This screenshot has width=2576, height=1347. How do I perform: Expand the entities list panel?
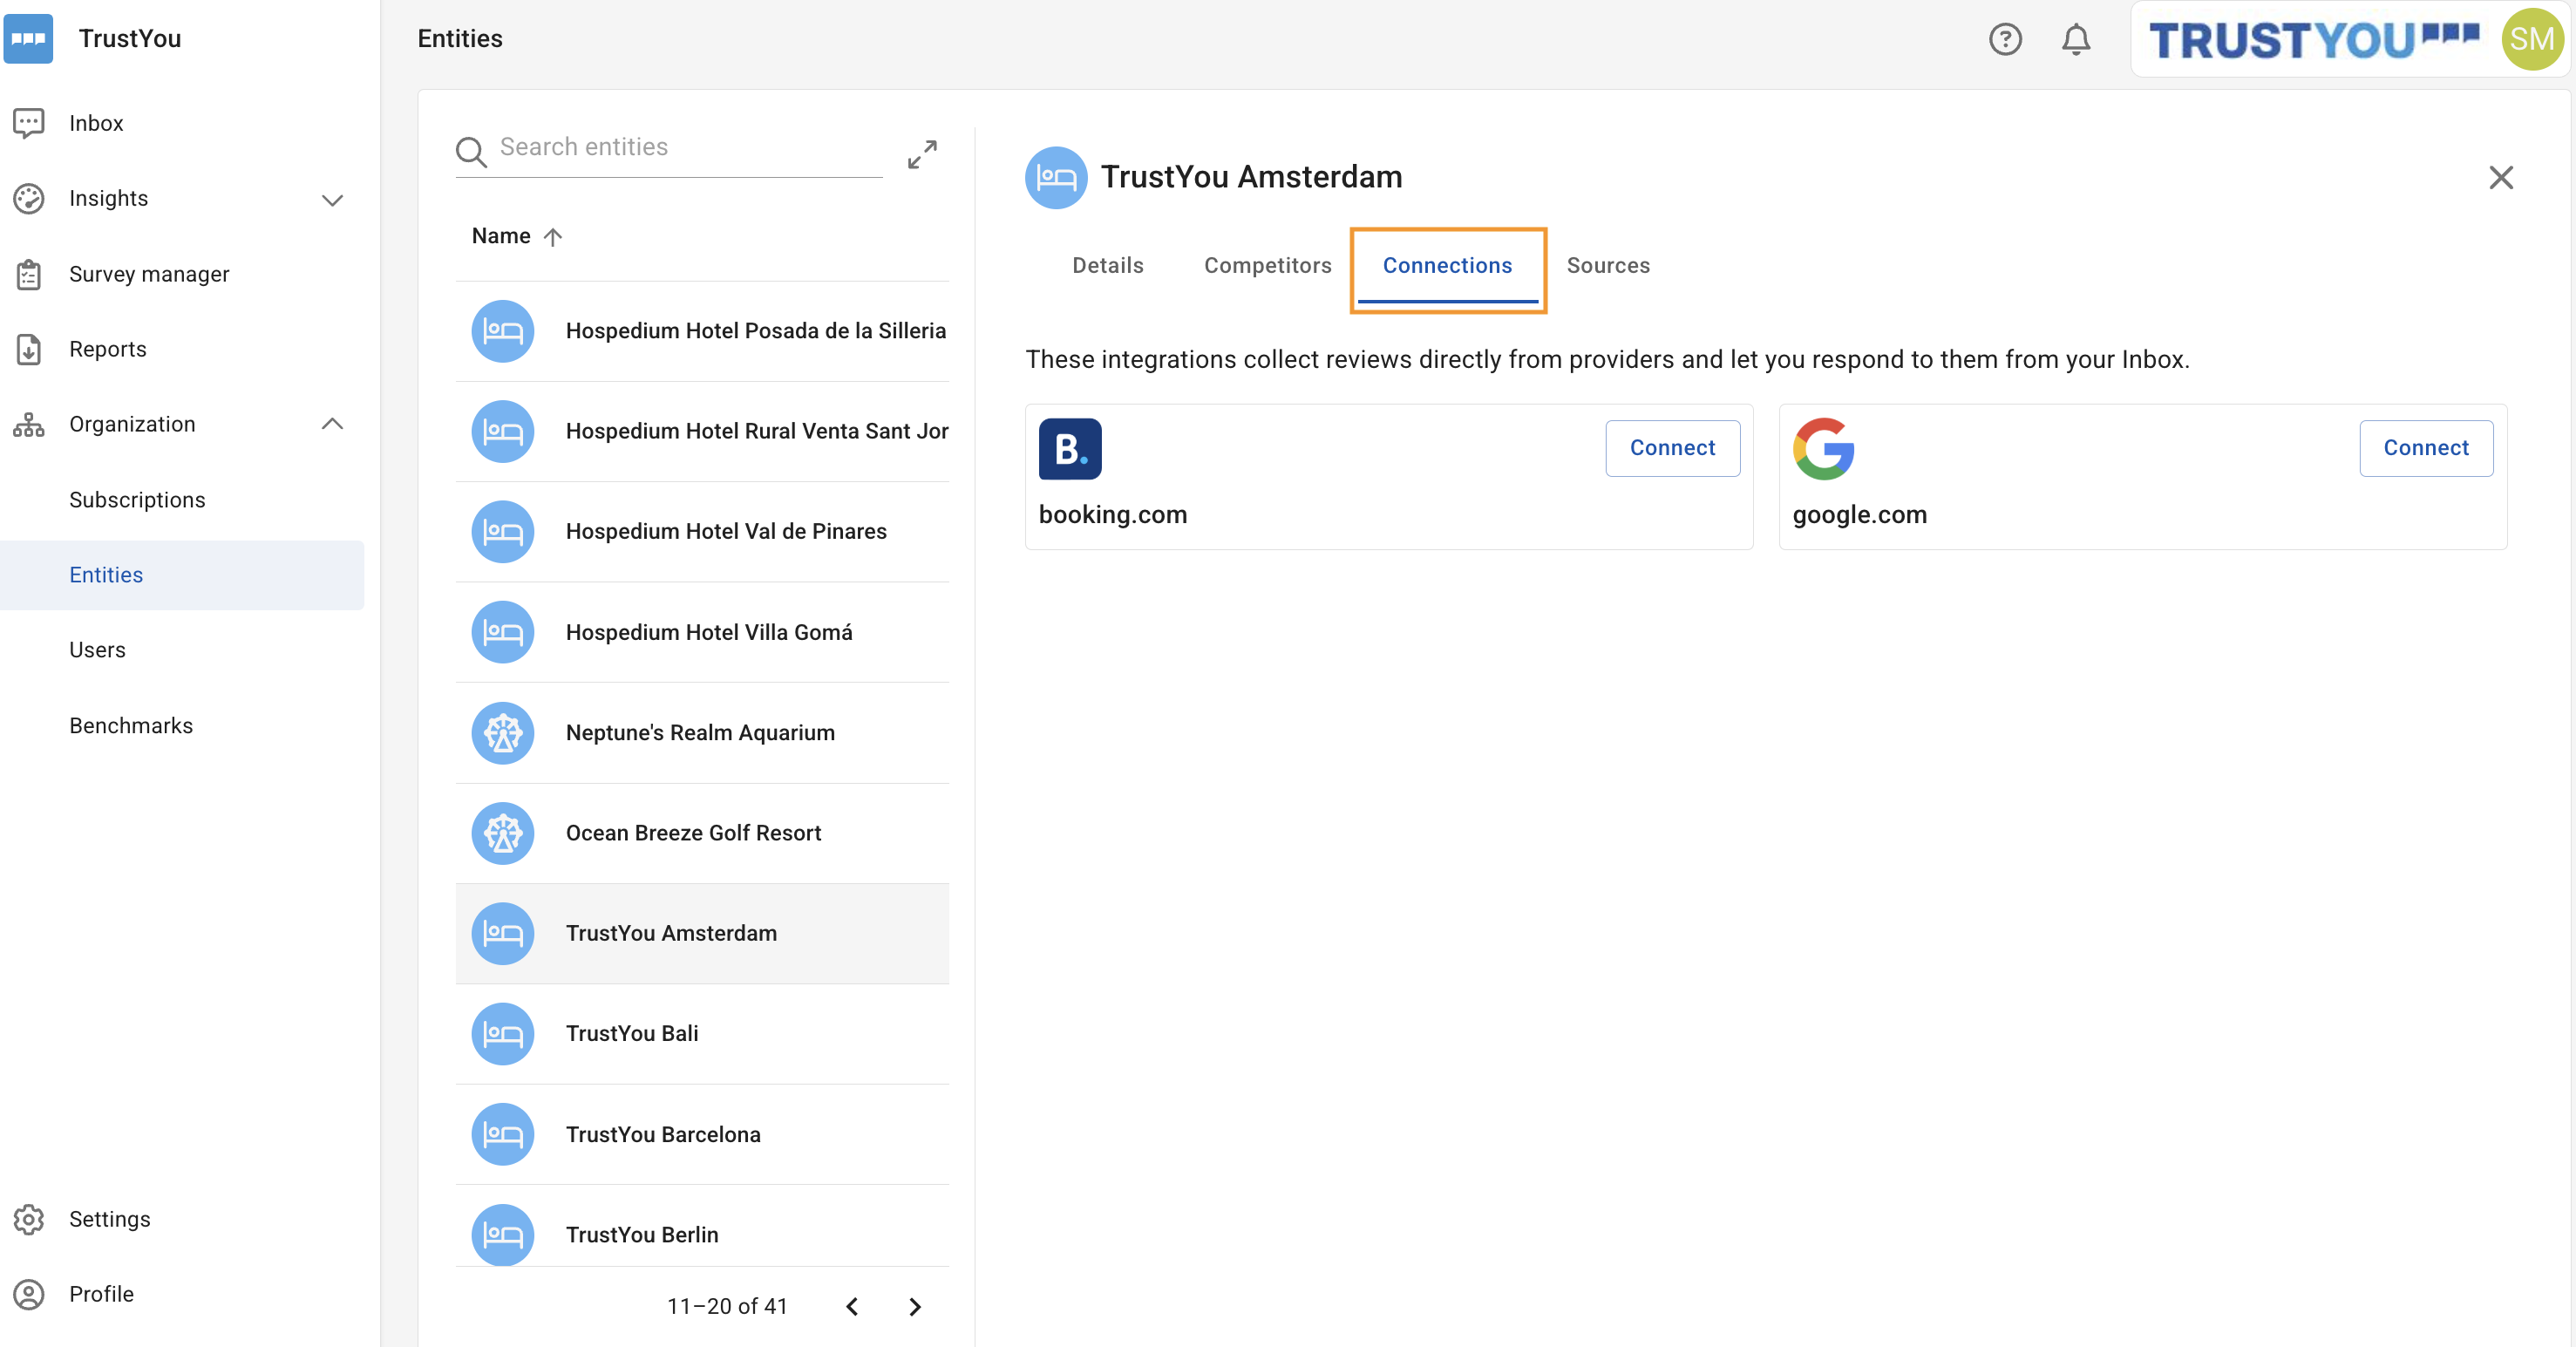(x=922, y=154)
